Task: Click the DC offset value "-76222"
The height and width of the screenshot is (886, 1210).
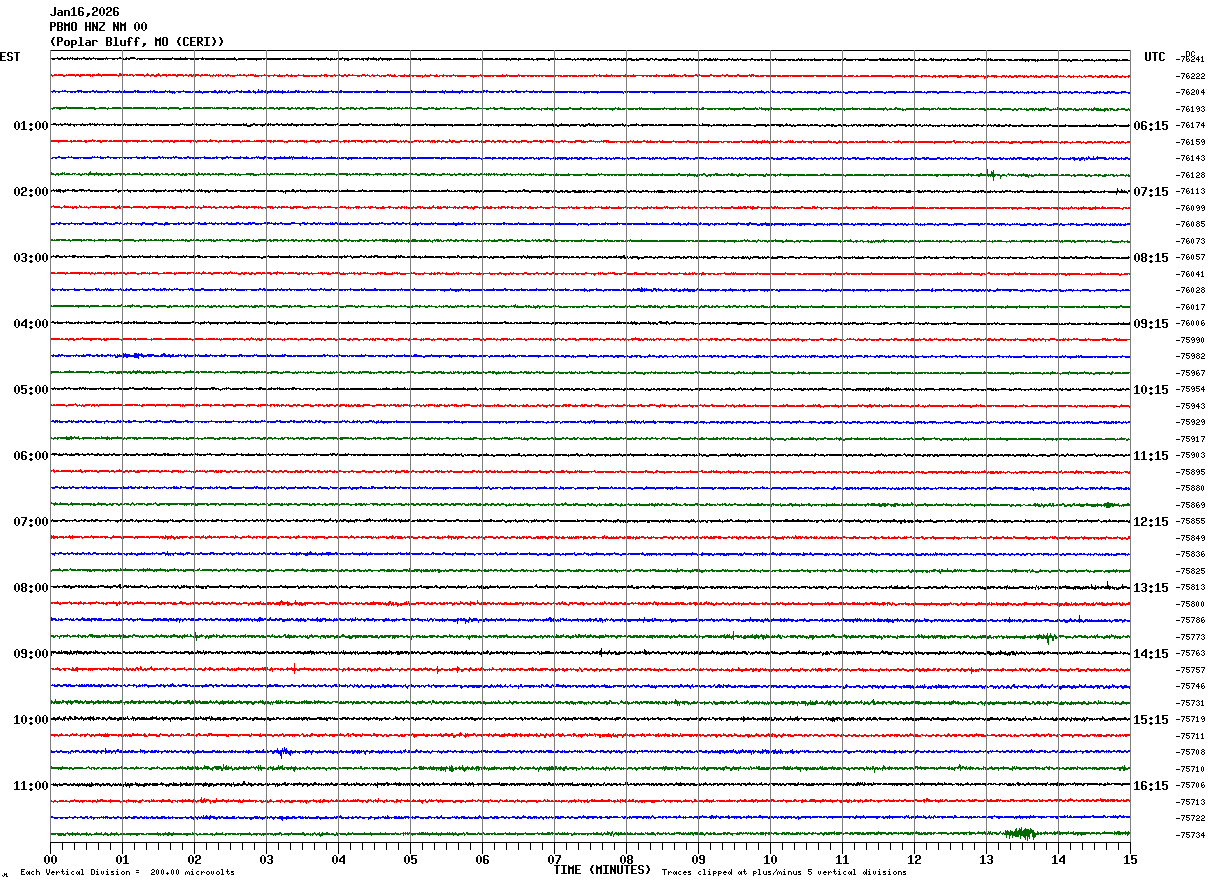Action: pos(1190,76)
